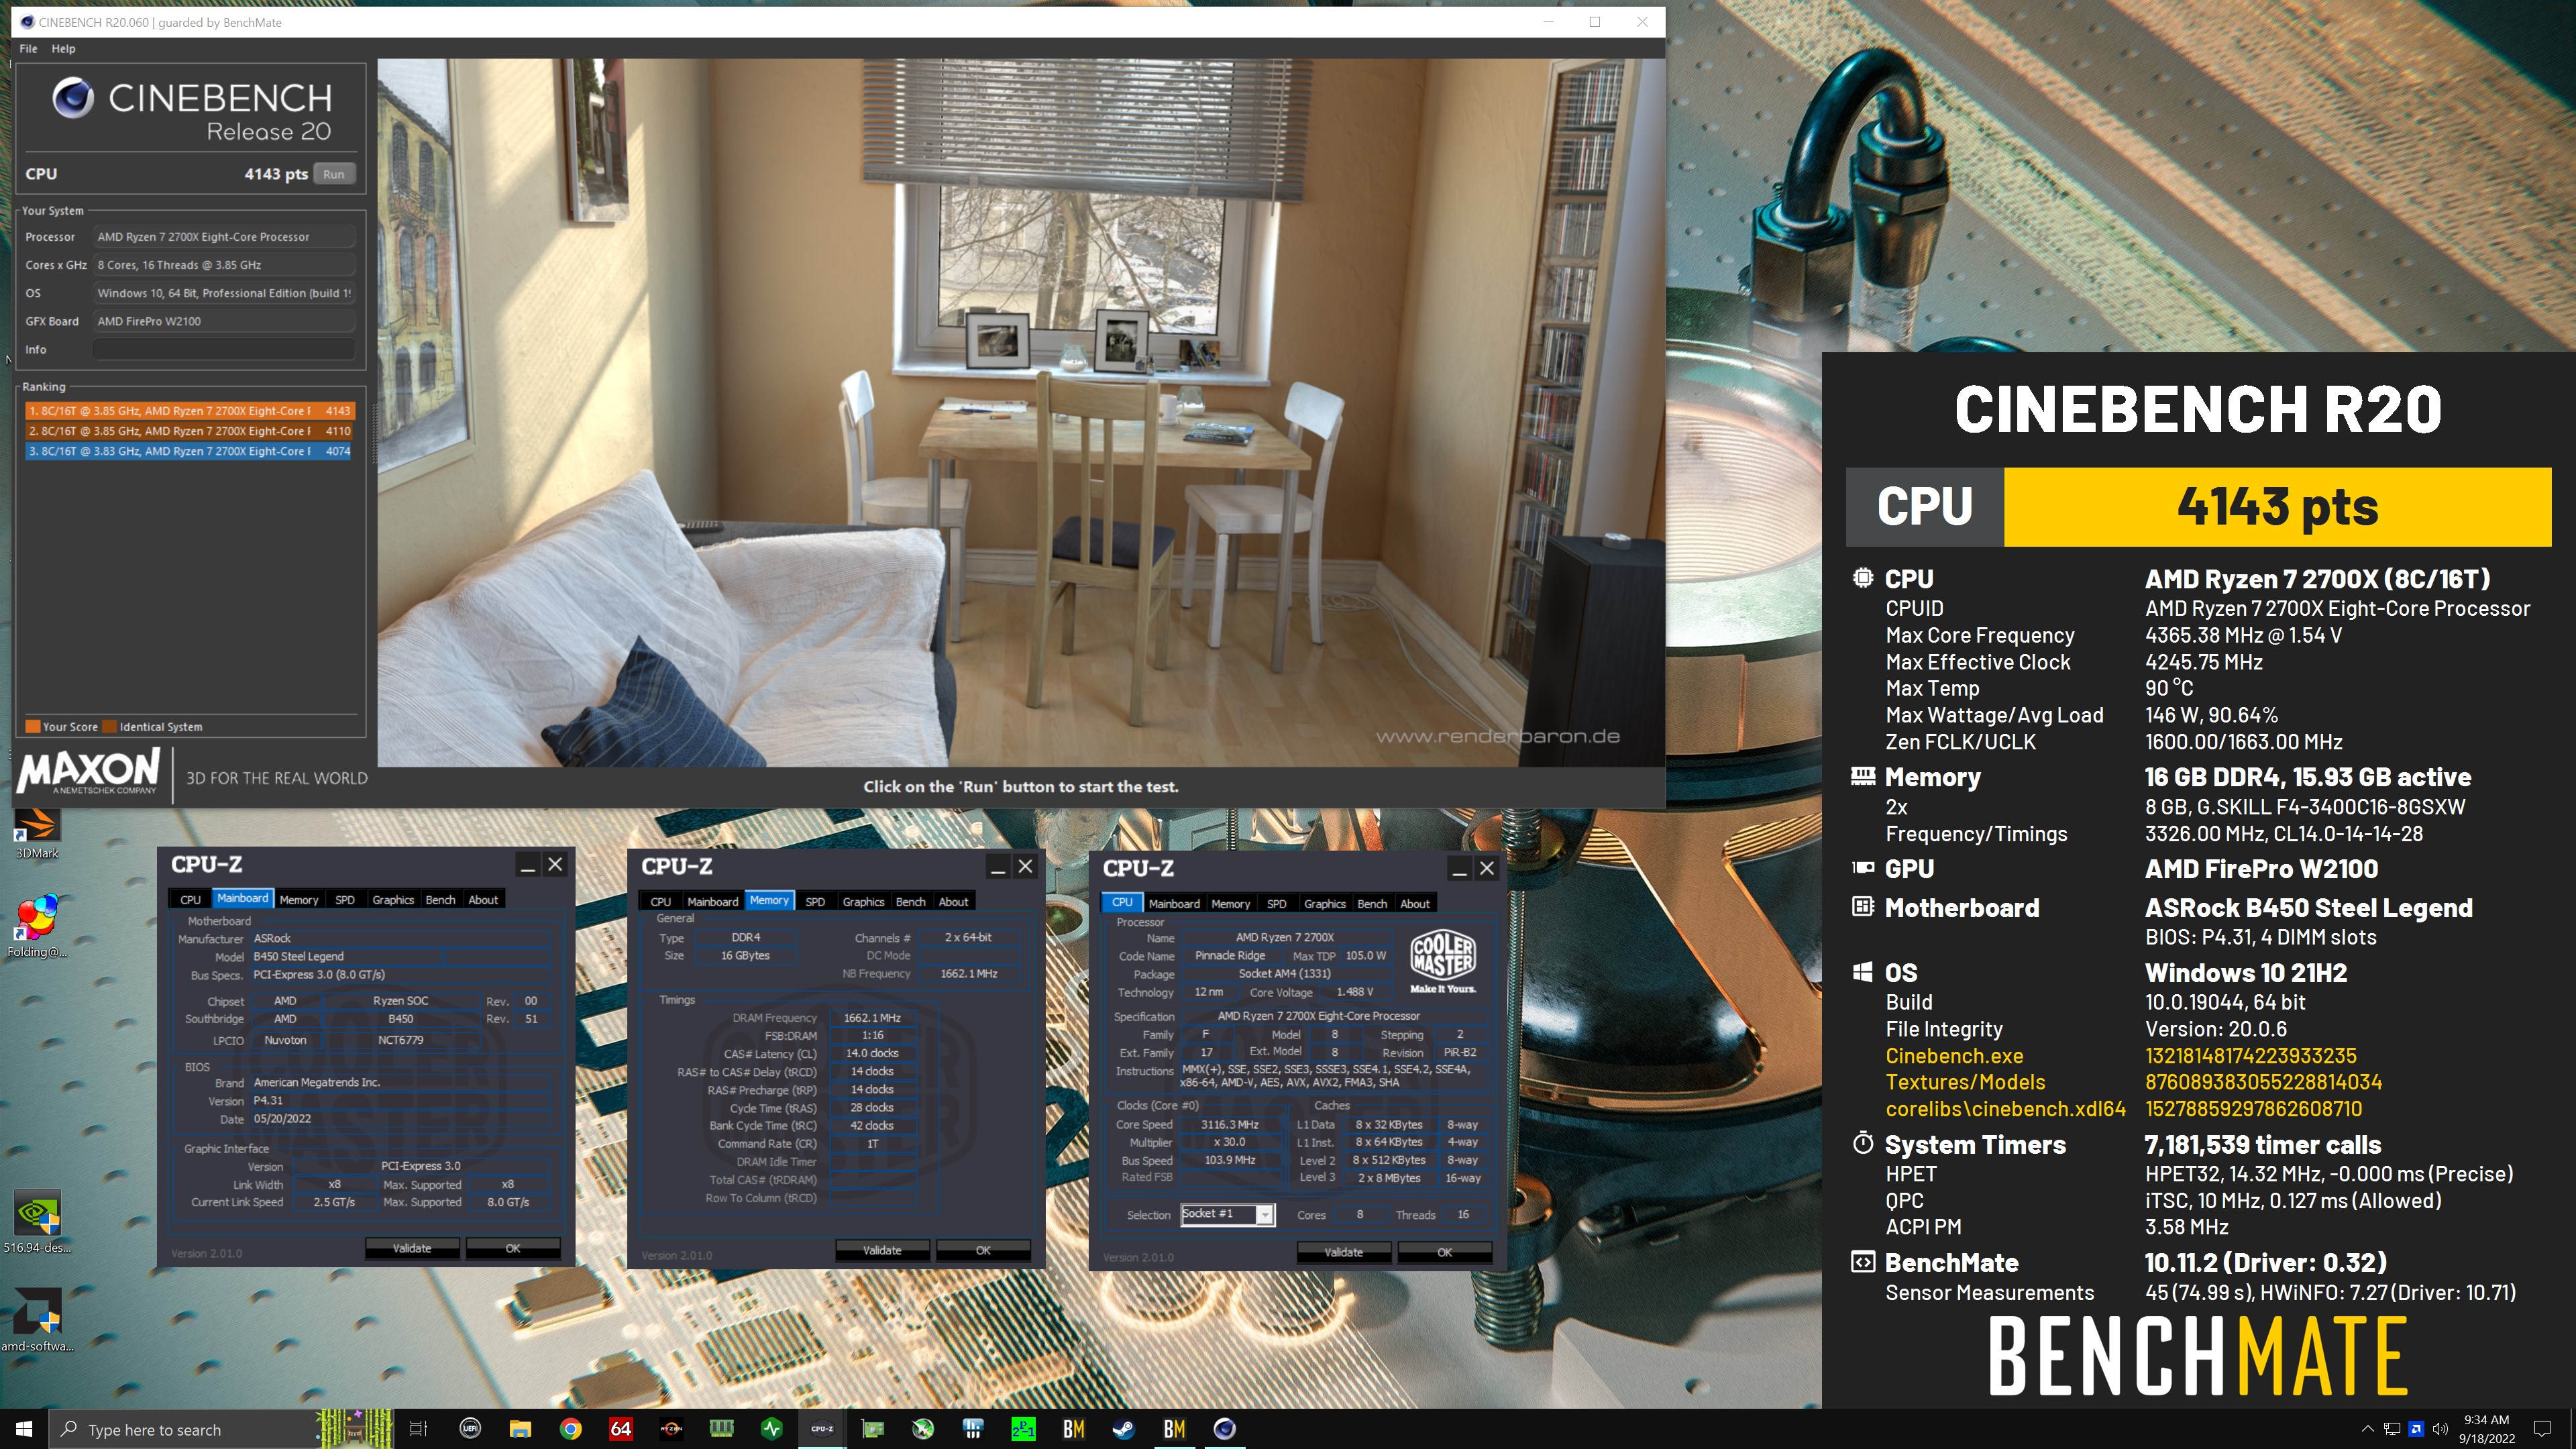Image resolution: width=2576 pixels, height=1449 pixels.
Task: Select the ranking row scoring 4074
Action: [189, 451]
